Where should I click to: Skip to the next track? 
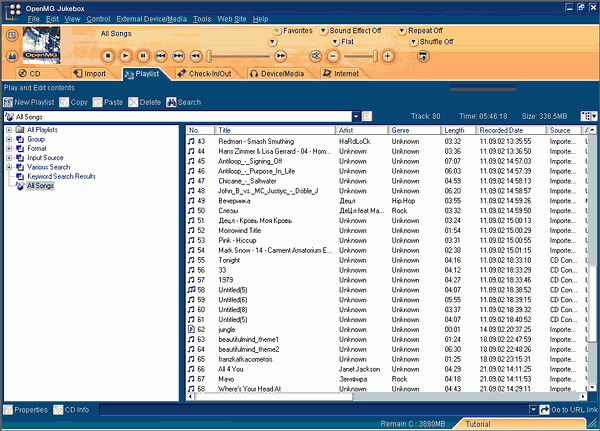tap(178, 56)
